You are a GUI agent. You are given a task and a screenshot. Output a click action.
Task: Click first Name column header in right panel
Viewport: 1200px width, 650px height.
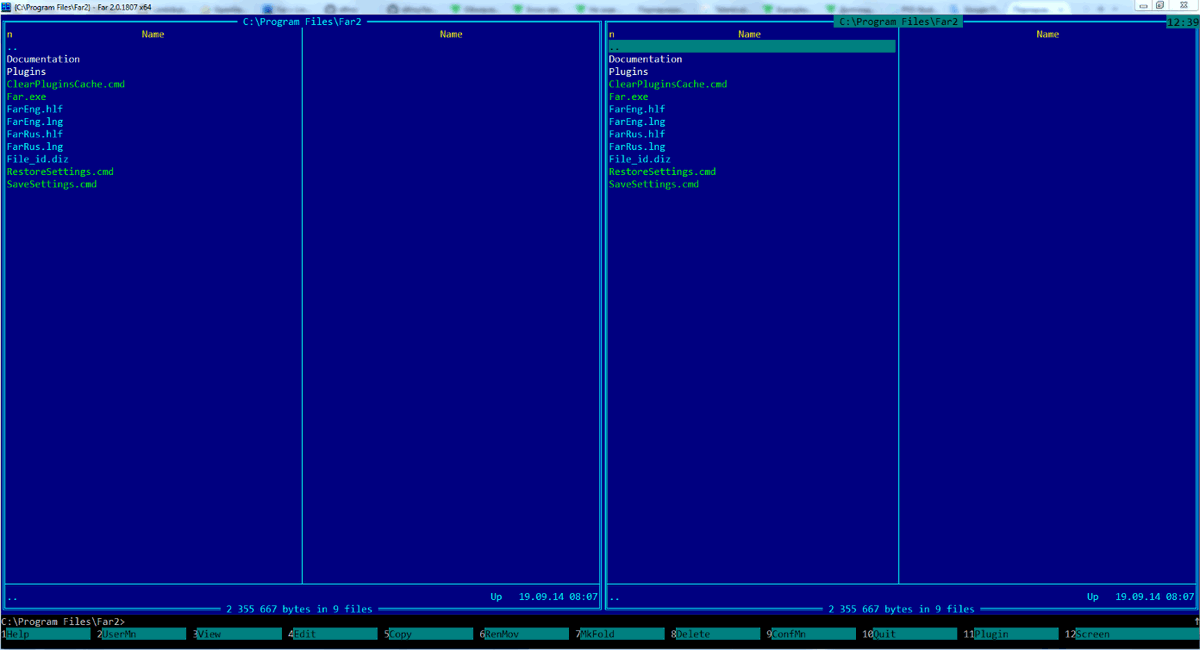(x=749, y=35)
